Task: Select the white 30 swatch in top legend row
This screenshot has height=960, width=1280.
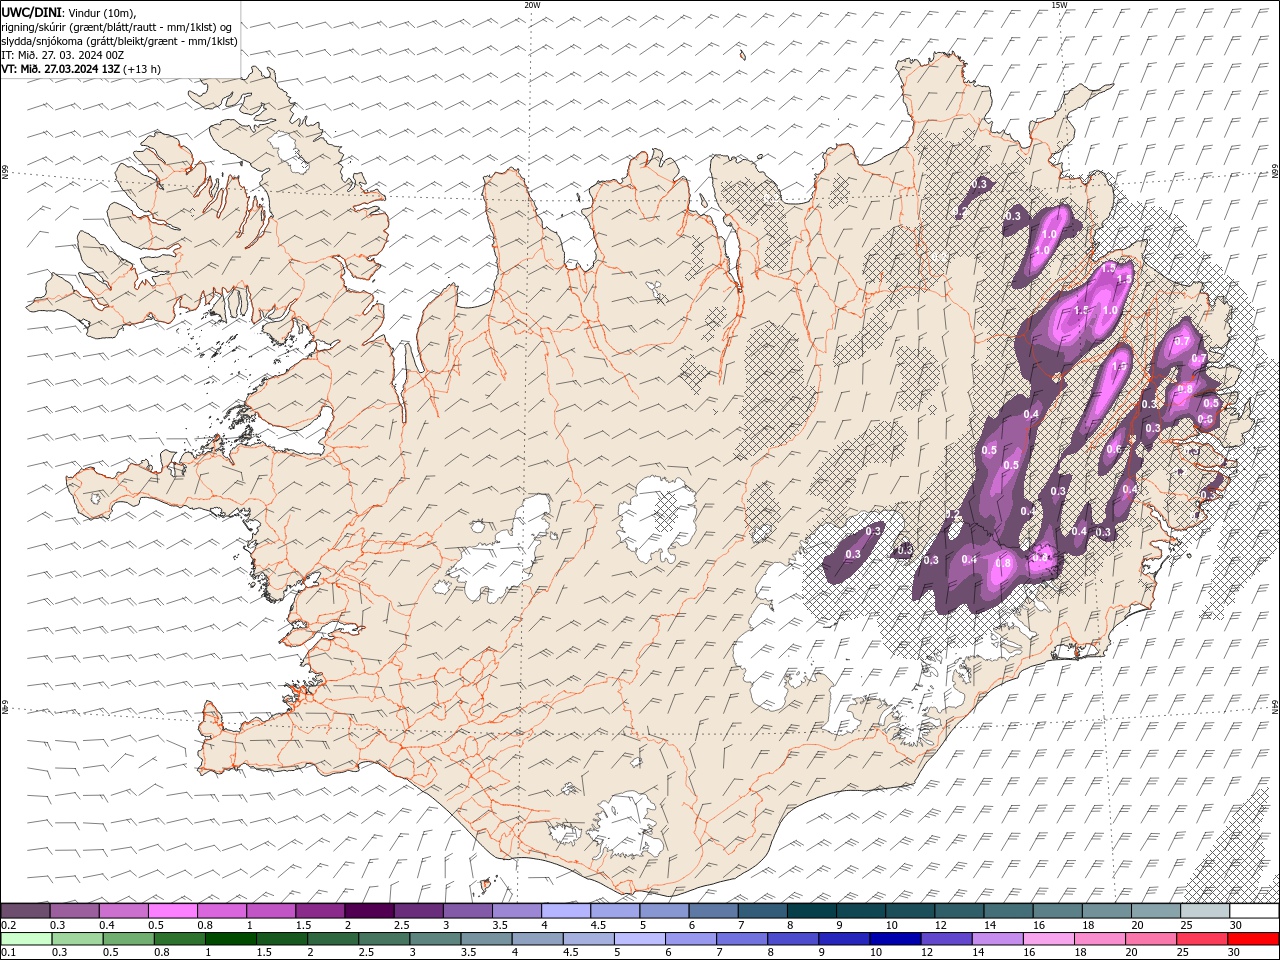Action: tap(1255, 911)
